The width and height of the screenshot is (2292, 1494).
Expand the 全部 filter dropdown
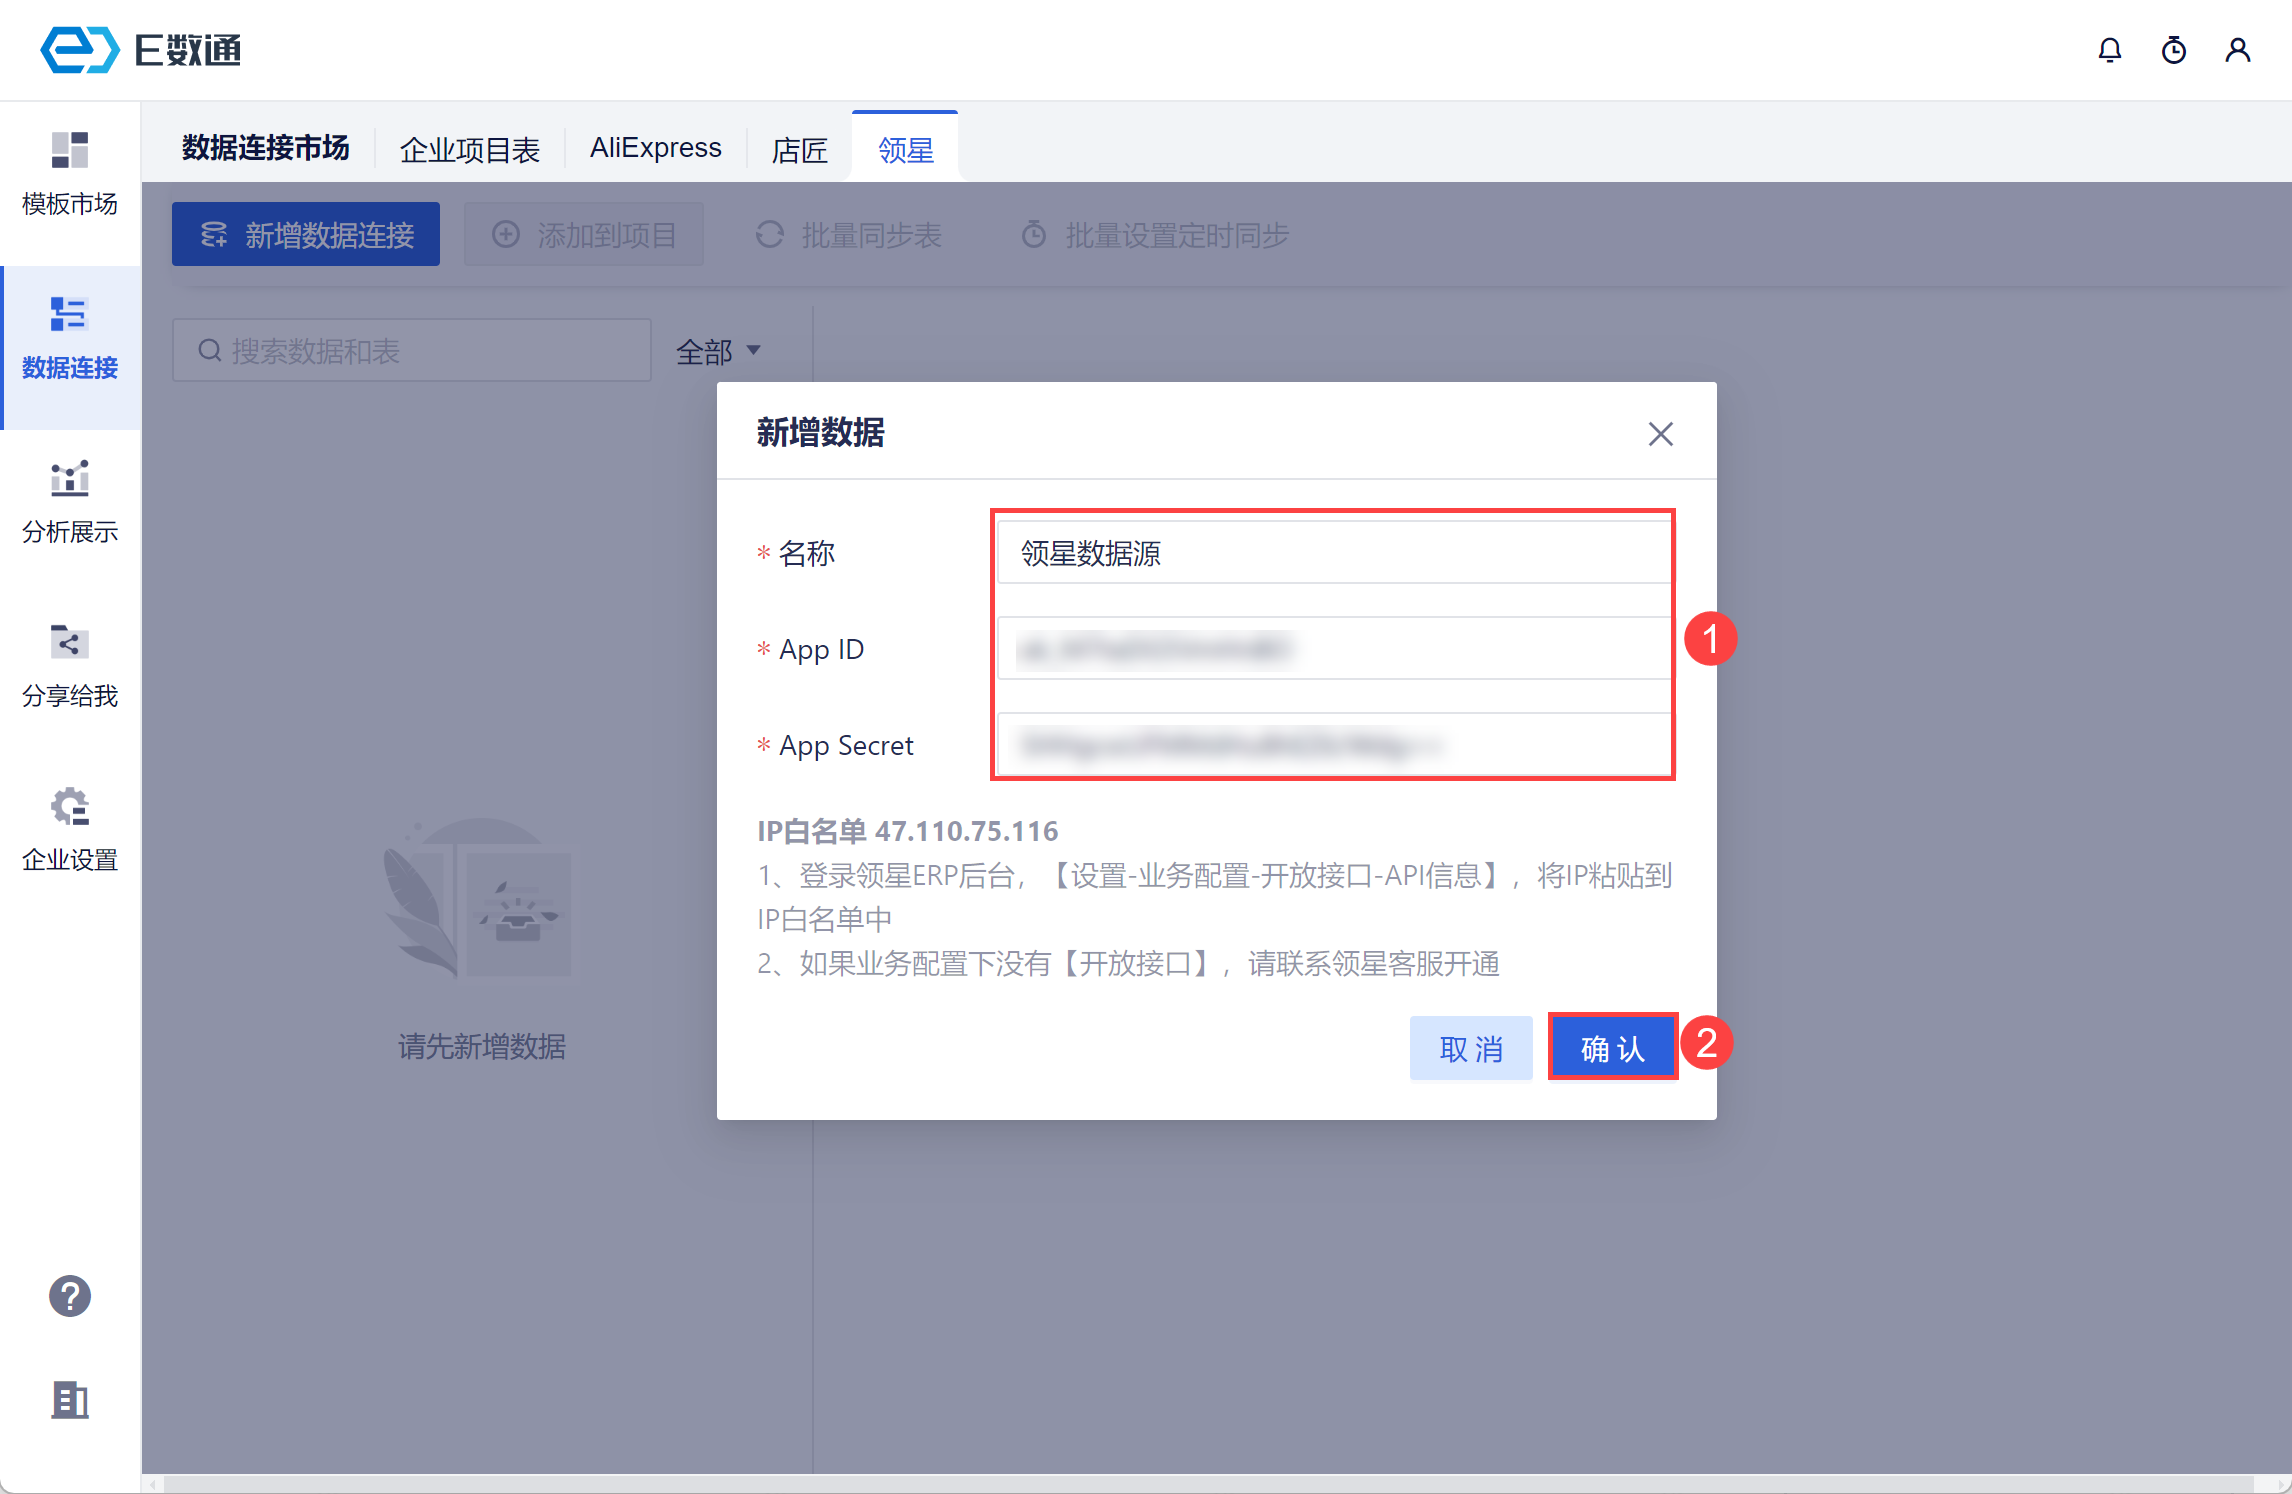coord(718,351)
